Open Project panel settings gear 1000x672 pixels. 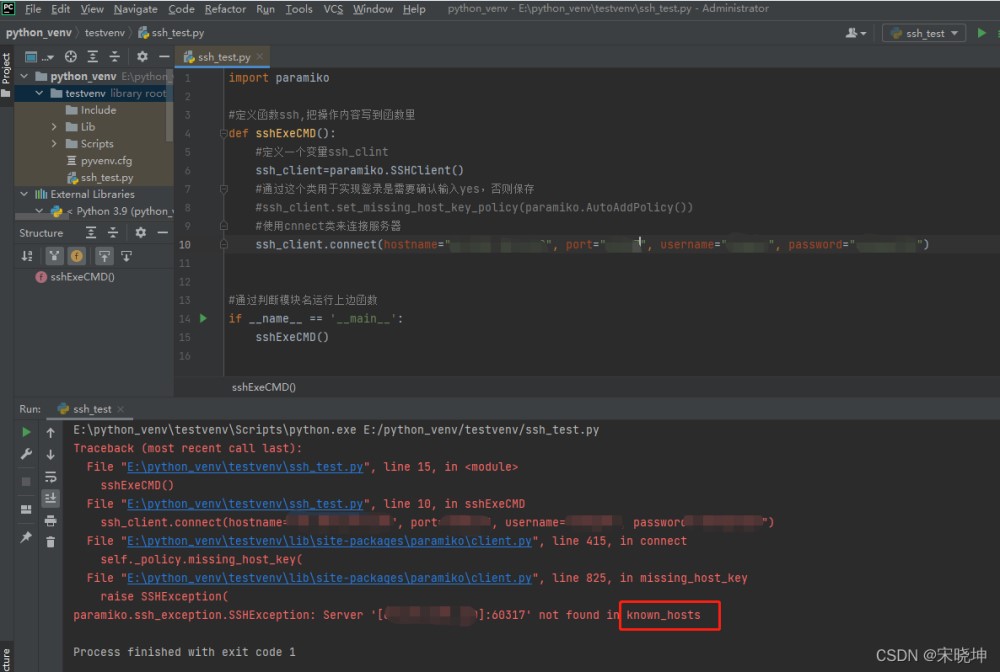(x=142, y=57)
